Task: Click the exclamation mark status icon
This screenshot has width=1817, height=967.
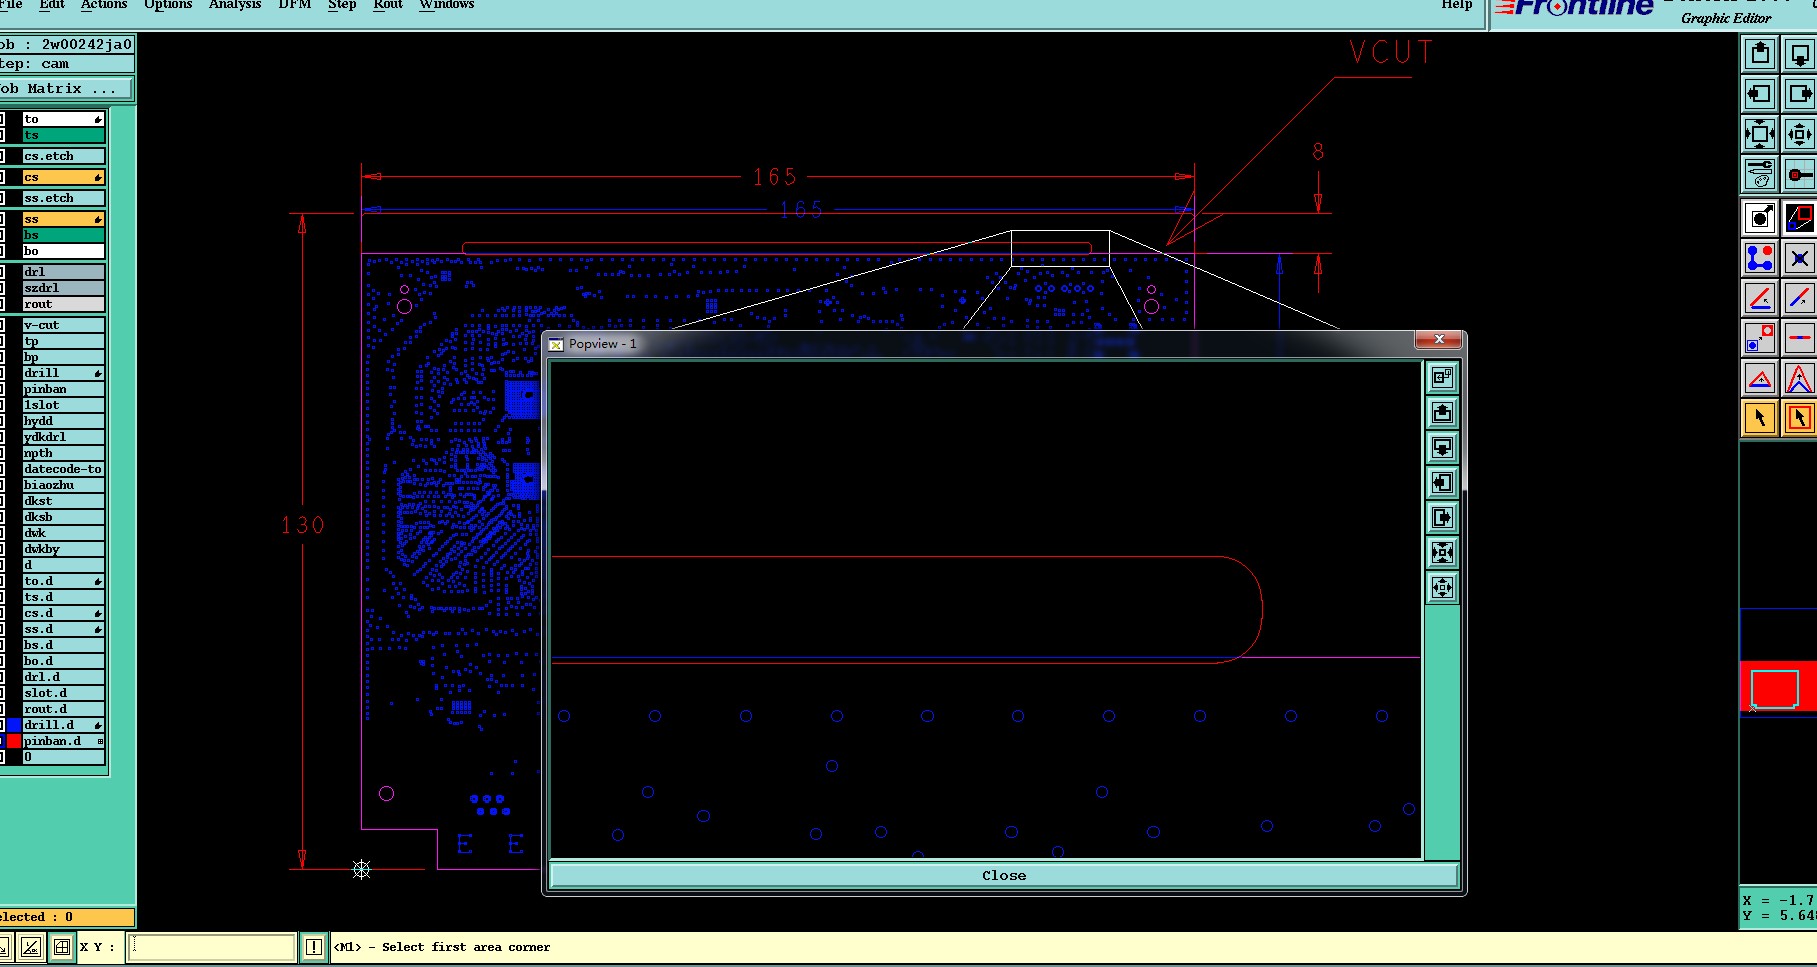Action: pyautogui.click(x=313, y=946)
